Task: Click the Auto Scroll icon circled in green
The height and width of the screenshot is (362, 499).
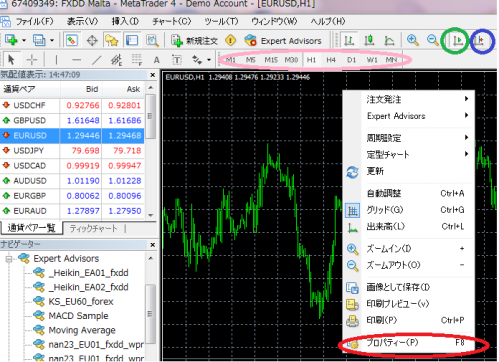Action: [458, 41]
